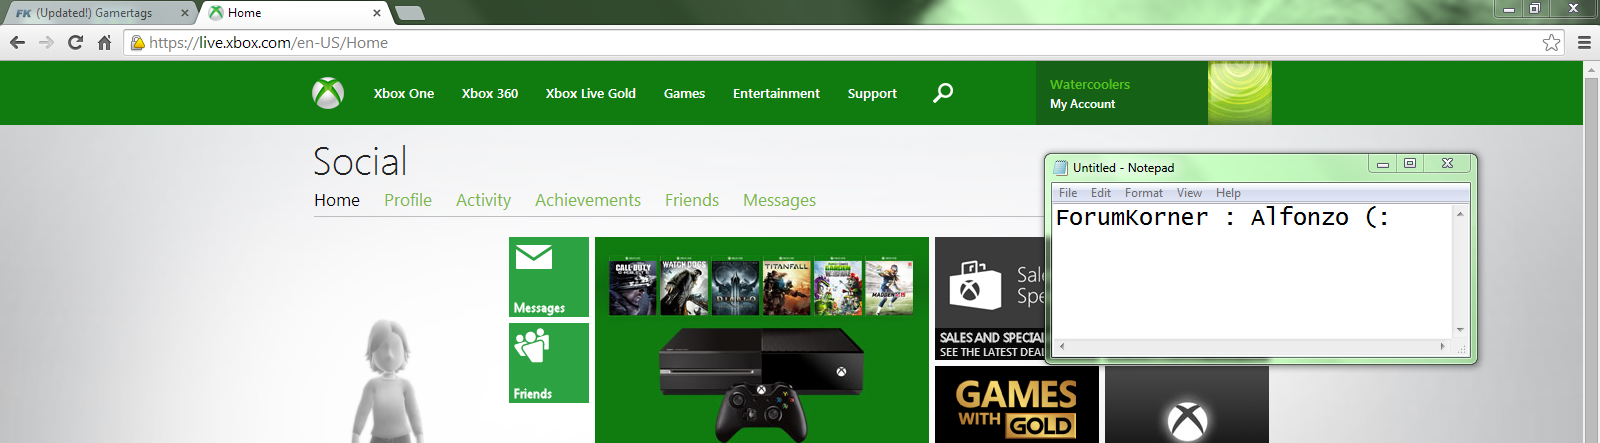Click the Watch Dogs game cover
The image size is (1600, 443).
(x=684, y=287)
